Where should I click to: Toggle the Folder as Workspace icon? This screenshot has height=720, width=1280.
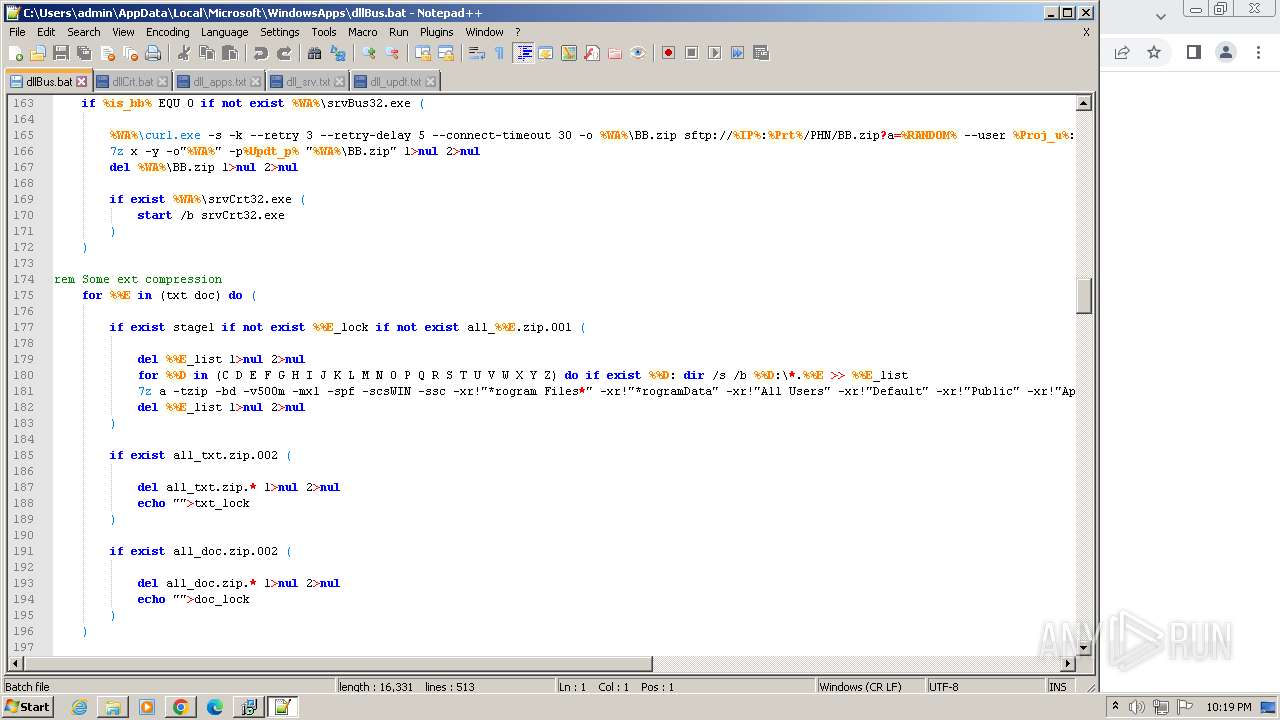[x=615, y=53]
